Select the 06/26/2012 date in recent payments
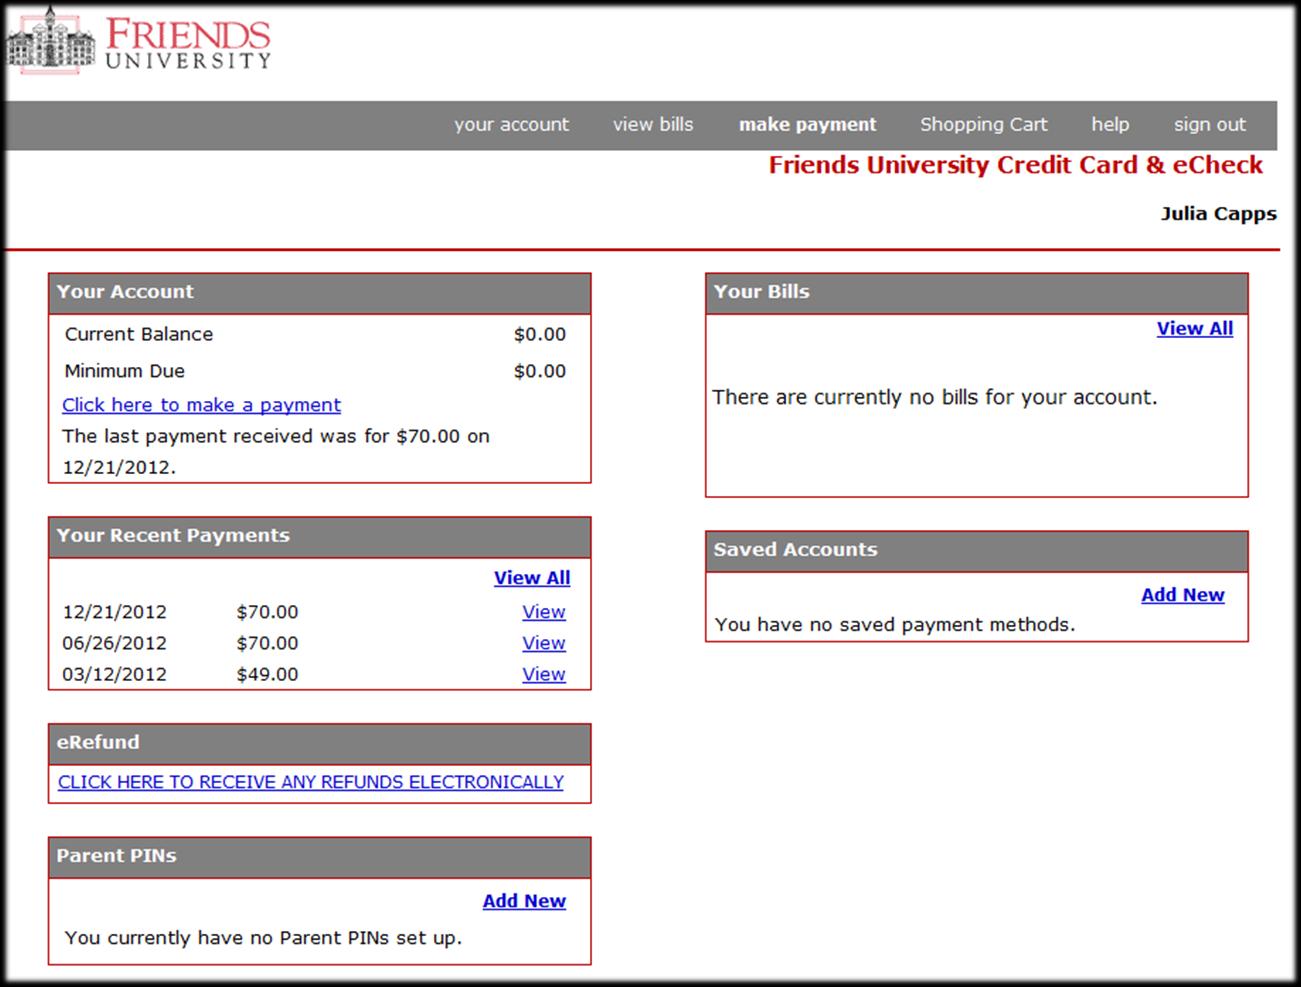The height and width of the screenshot is (987, 1301). coord(115,643)
